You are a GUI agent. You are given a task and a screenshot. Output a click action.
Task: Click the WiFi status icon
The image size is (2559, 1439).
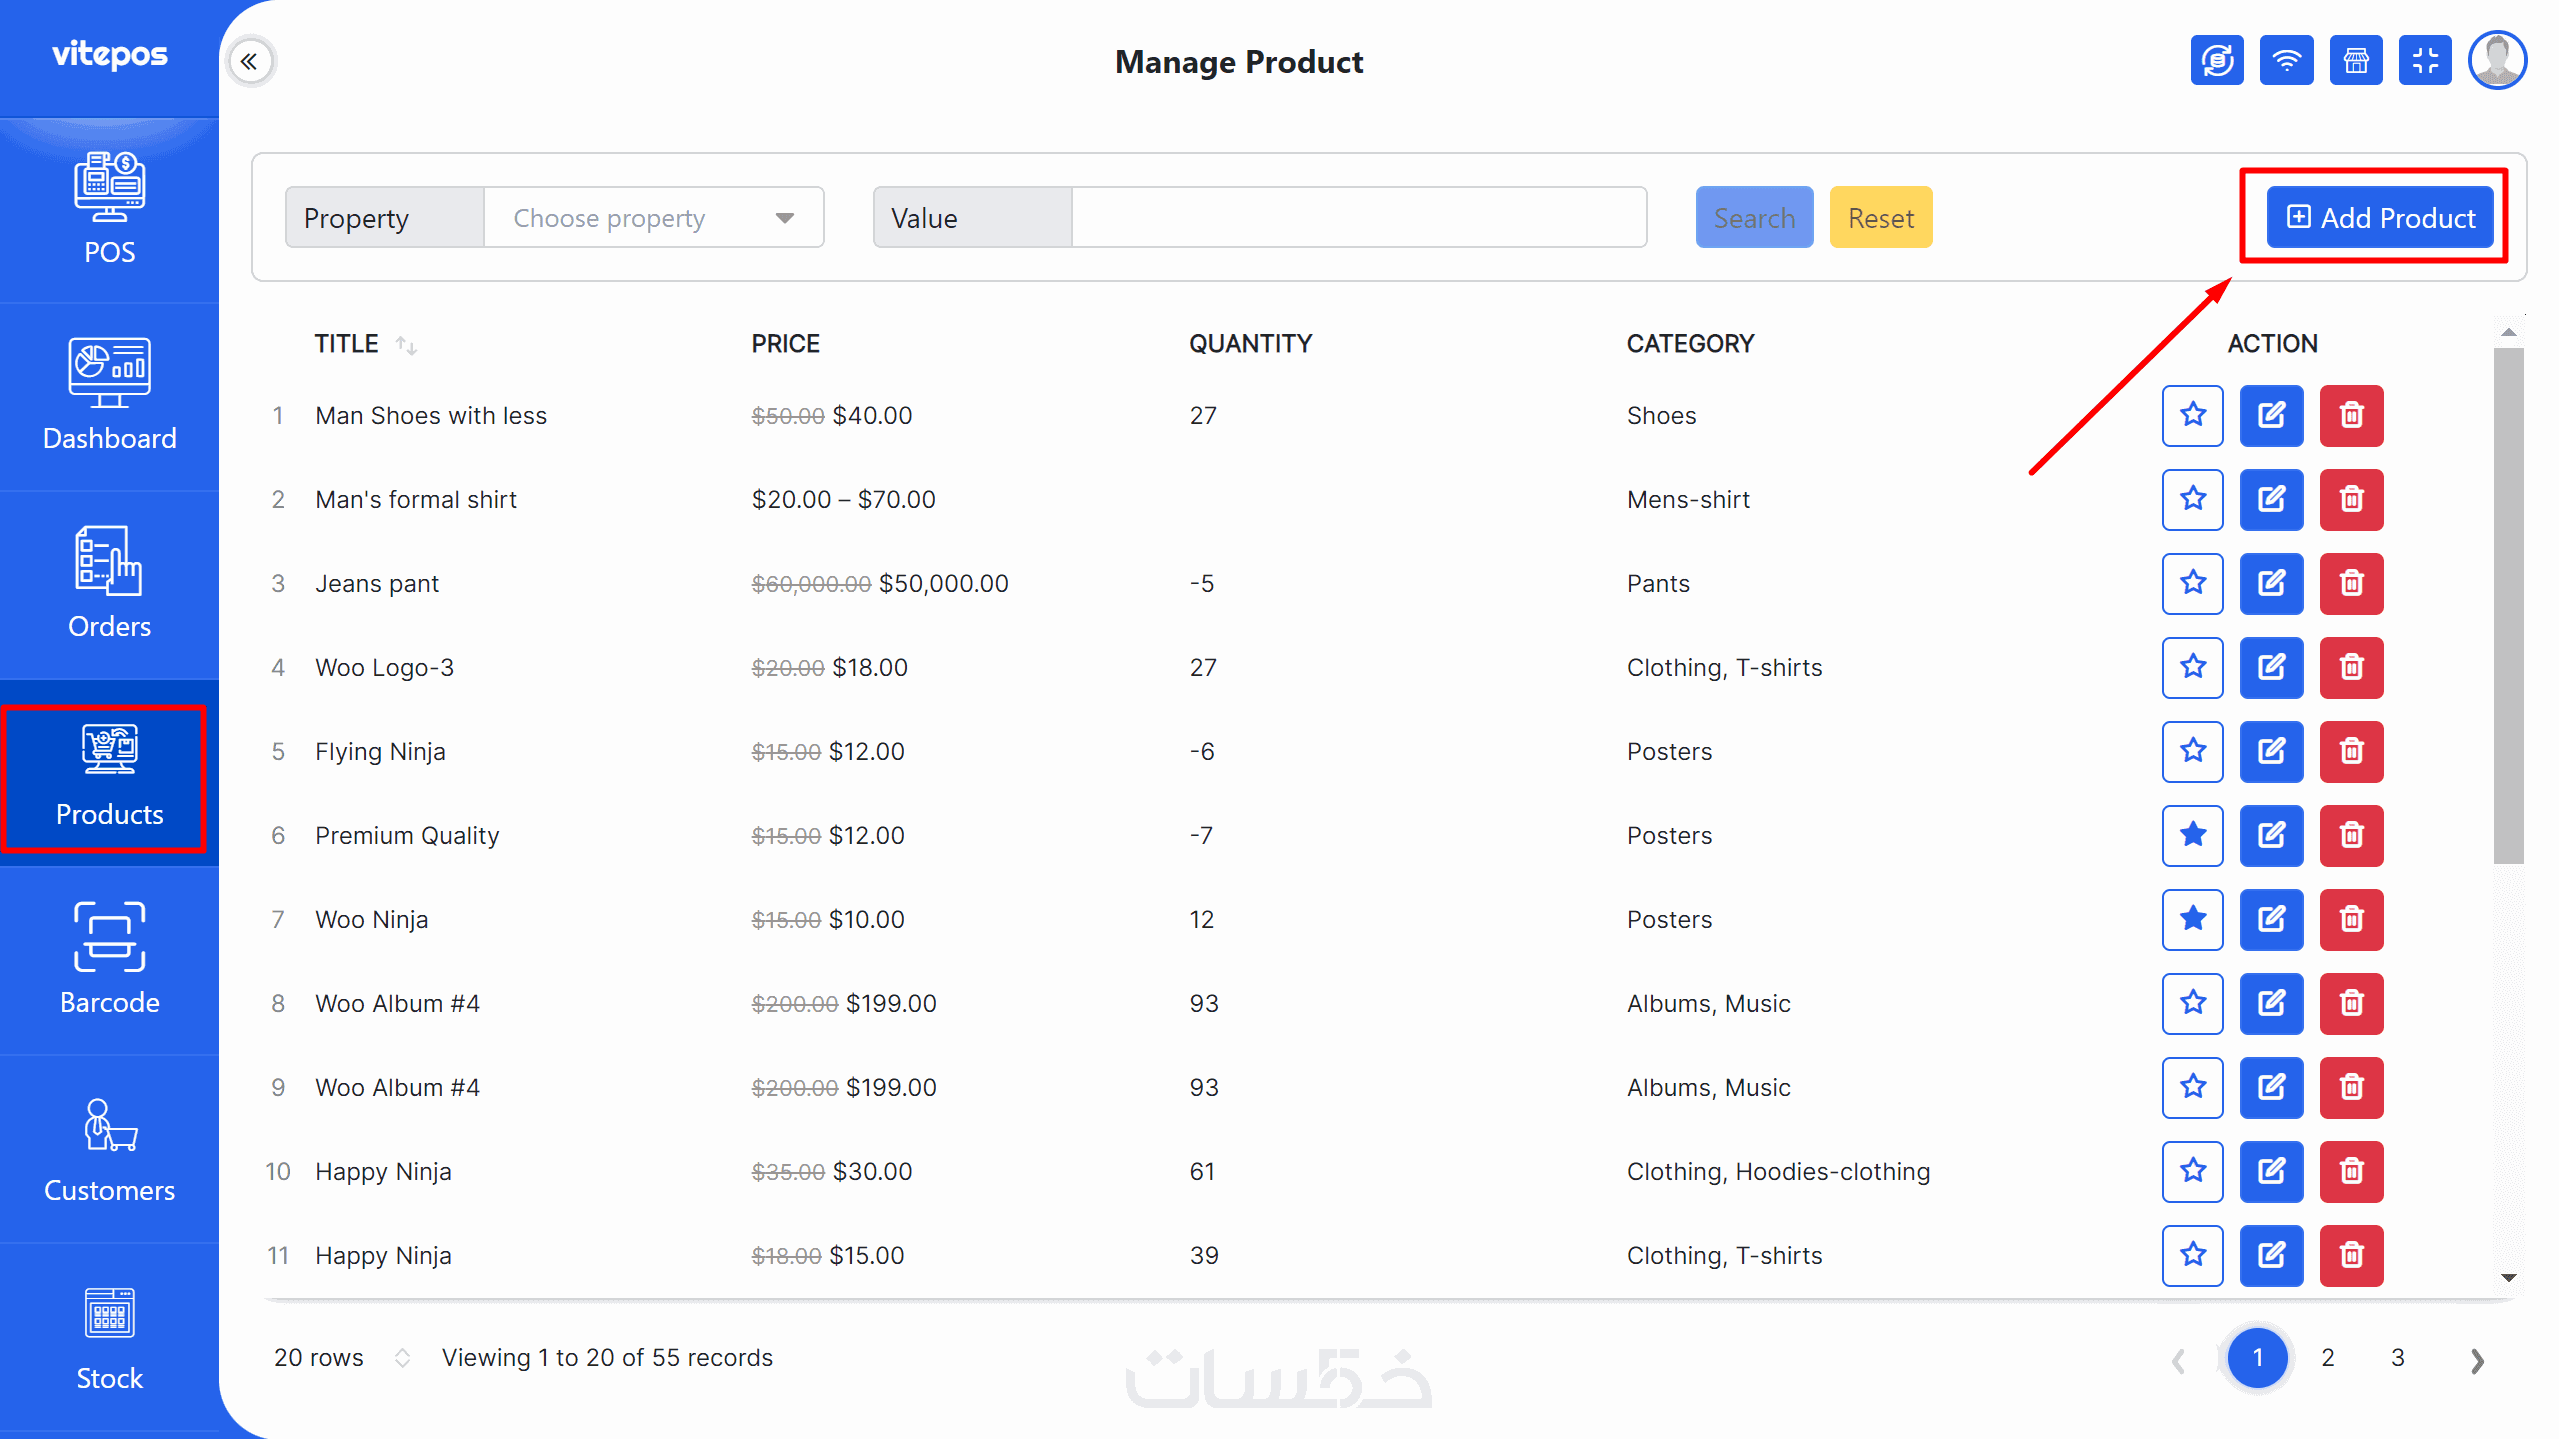click(x=2286, y=61)
